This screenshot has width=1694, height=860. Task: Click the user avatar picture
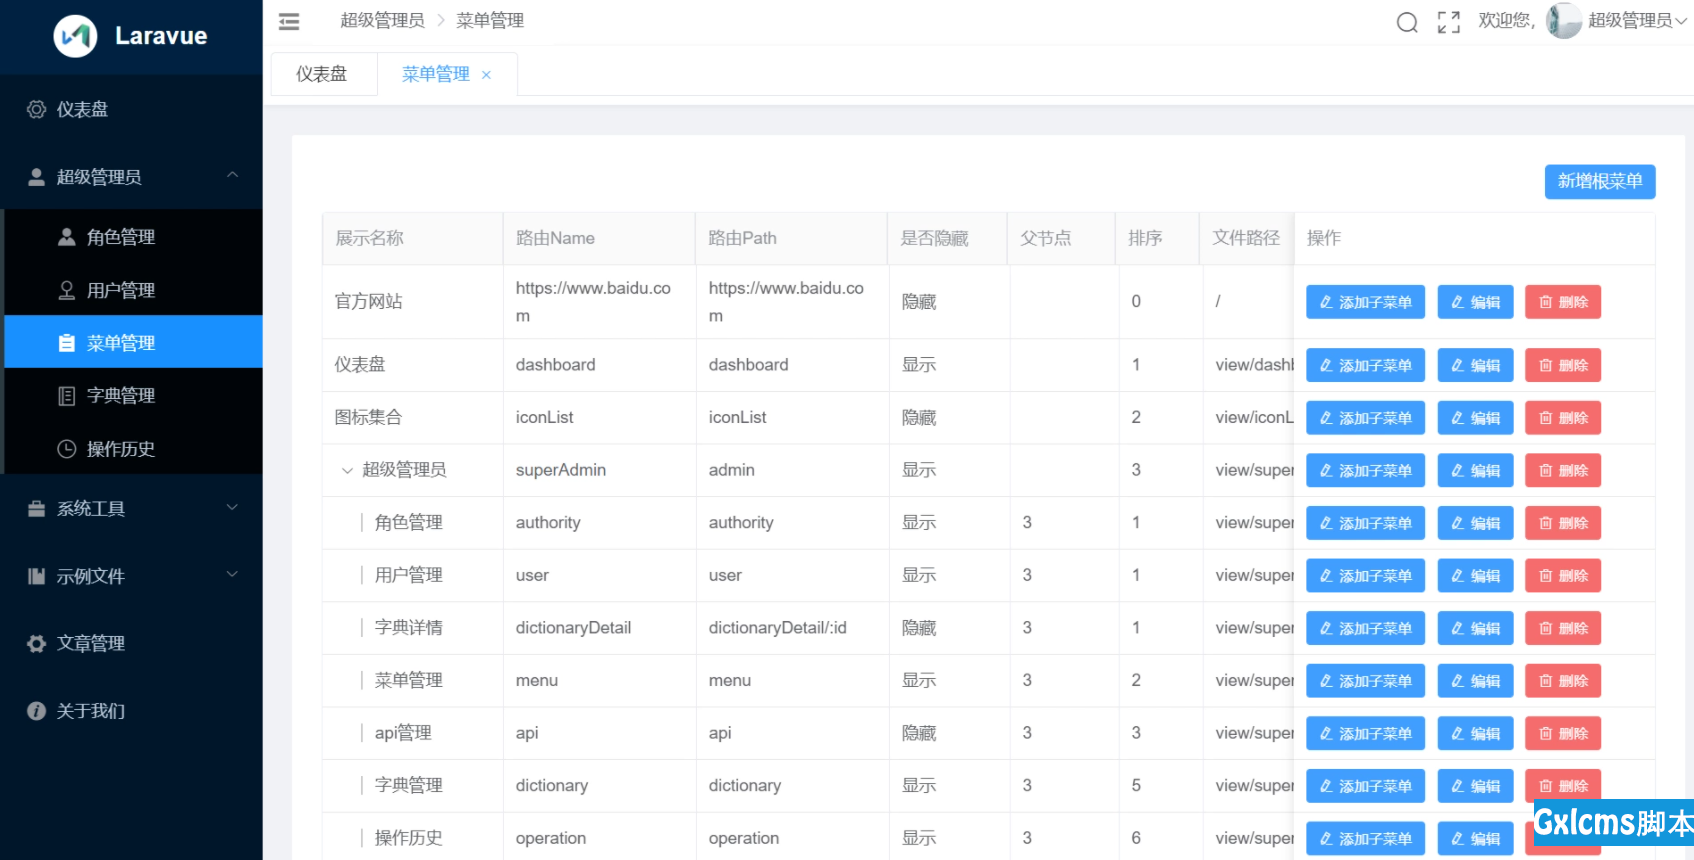click(1564, 21)
